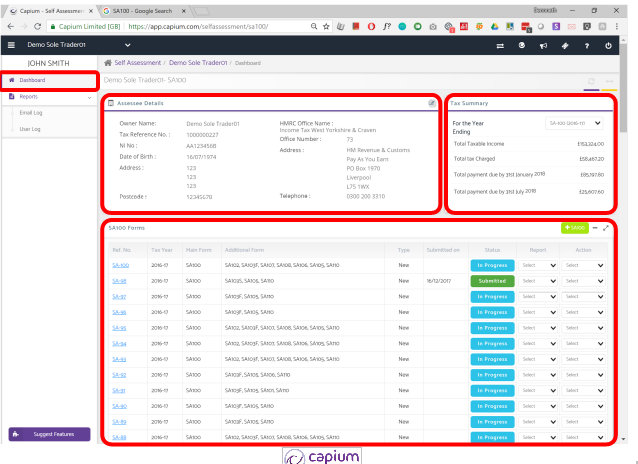Image resolution: width=638 pixels, height=464 pixels.
Task: Click the browser back arrow
Action: tap(11, 26)
